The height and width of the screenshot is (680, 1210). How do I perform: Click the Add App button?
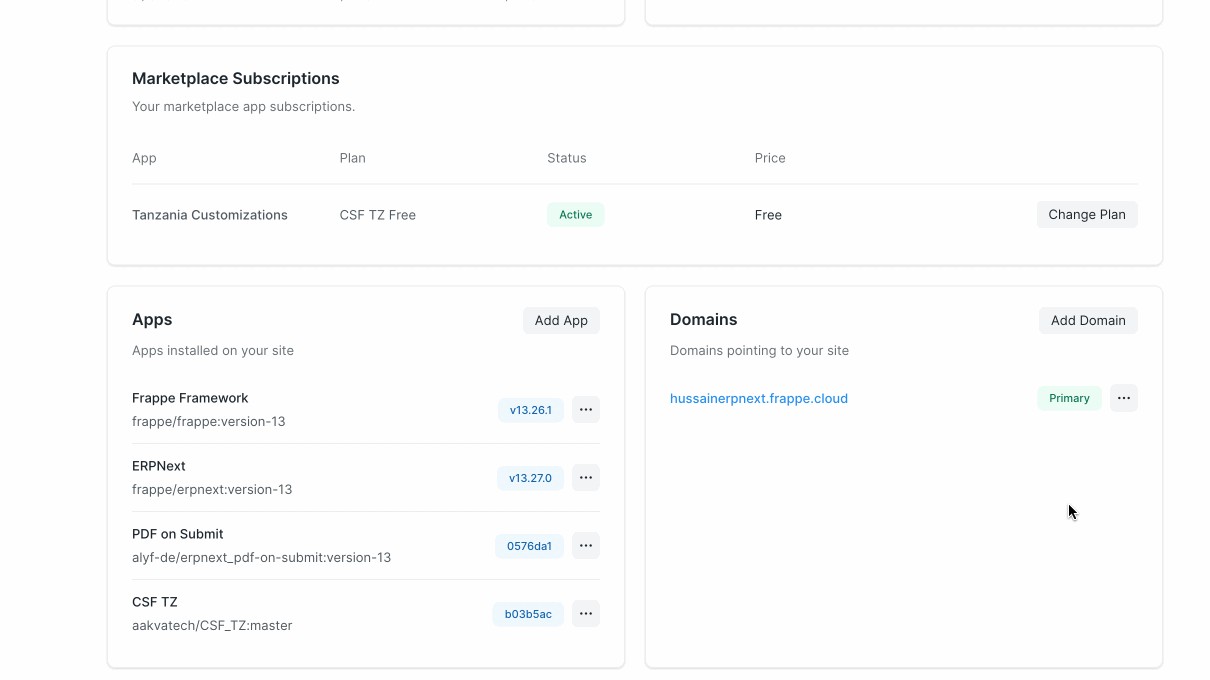point(561,320)
